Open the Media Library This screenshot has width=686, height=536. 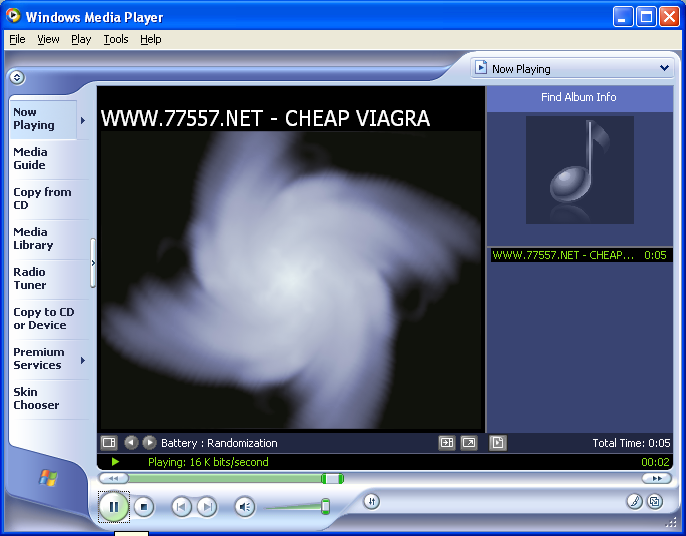(49, 238)
